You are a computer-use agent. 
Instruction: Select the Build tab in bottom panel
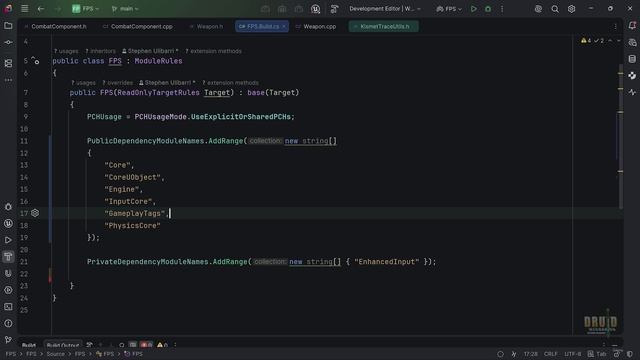click(29, 345)
